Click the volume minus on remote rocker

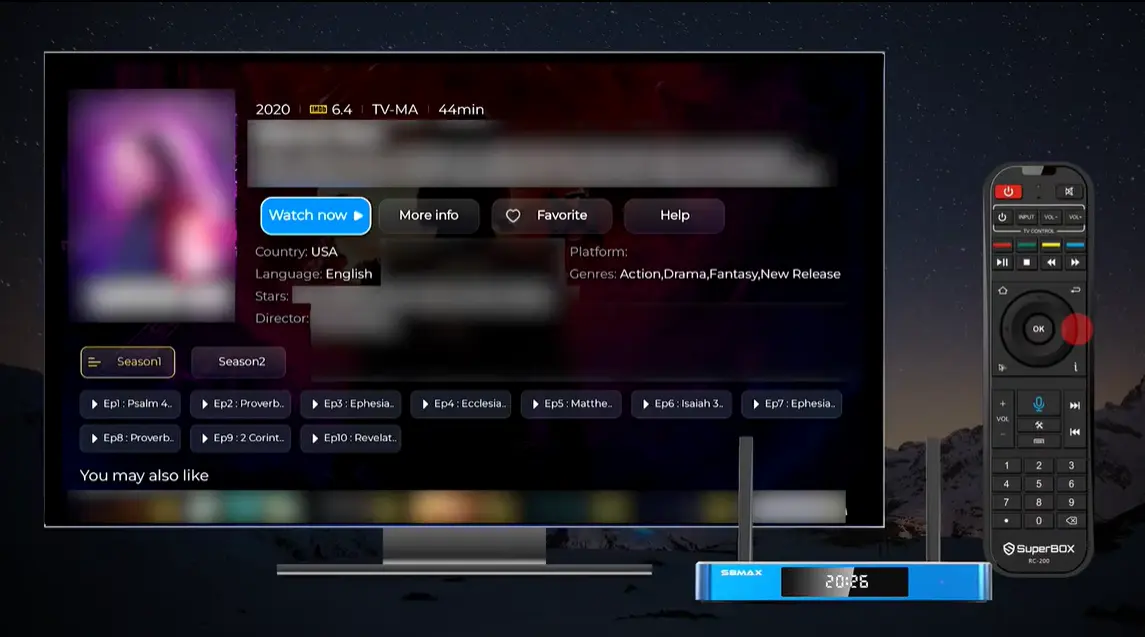pyautogui.click(x=1003, y=434)
